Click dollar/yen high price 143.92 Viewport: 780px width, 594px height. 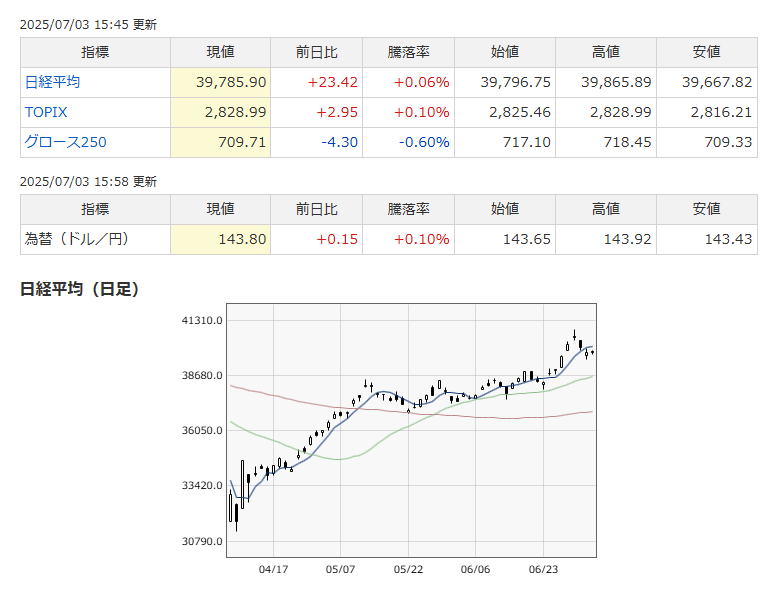pos(627,239)
